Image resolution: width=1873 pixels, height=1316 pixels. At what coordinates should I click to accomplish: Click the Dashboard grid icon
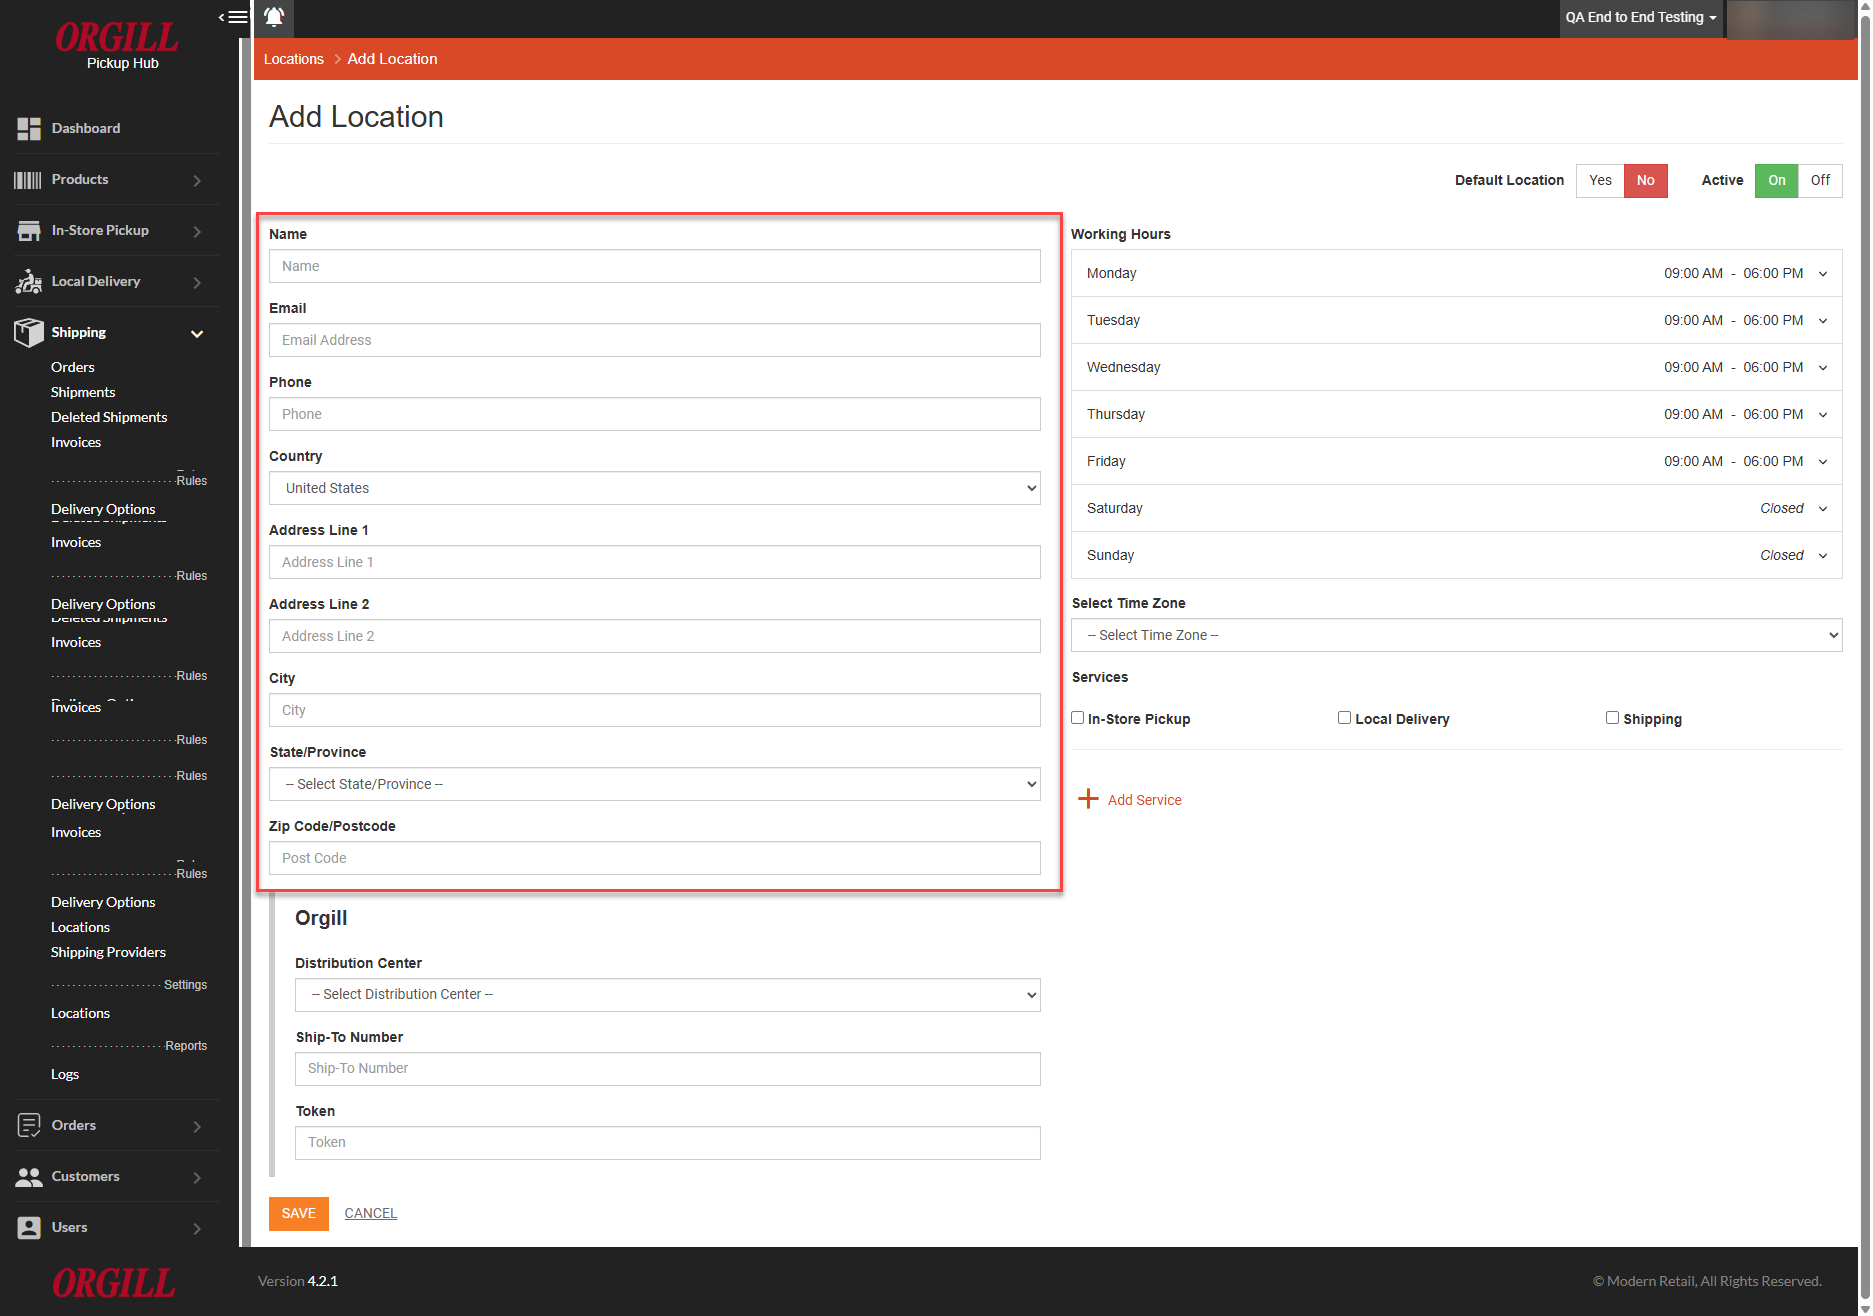click(x=29, y=128)
